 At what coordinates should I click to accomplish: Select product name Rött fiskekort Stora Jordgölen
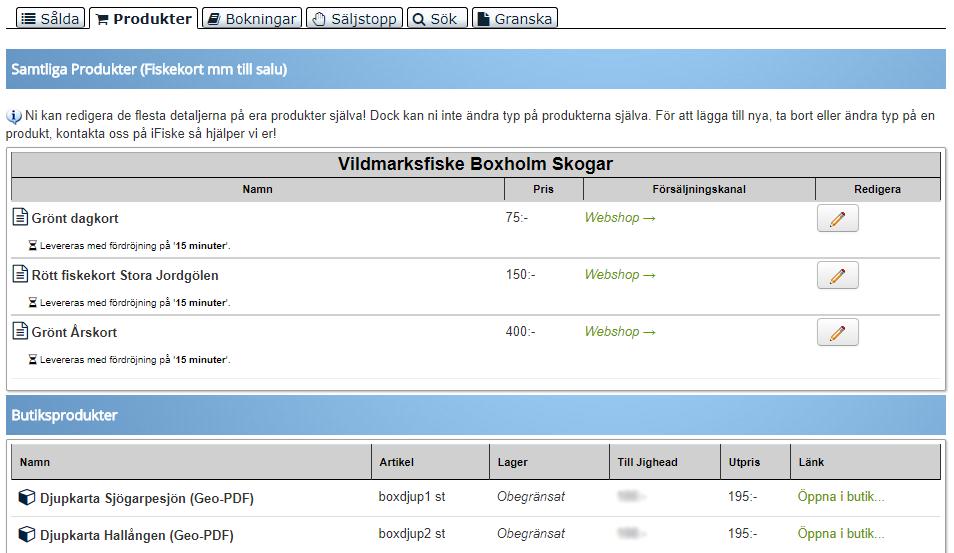tap(125, 276)
